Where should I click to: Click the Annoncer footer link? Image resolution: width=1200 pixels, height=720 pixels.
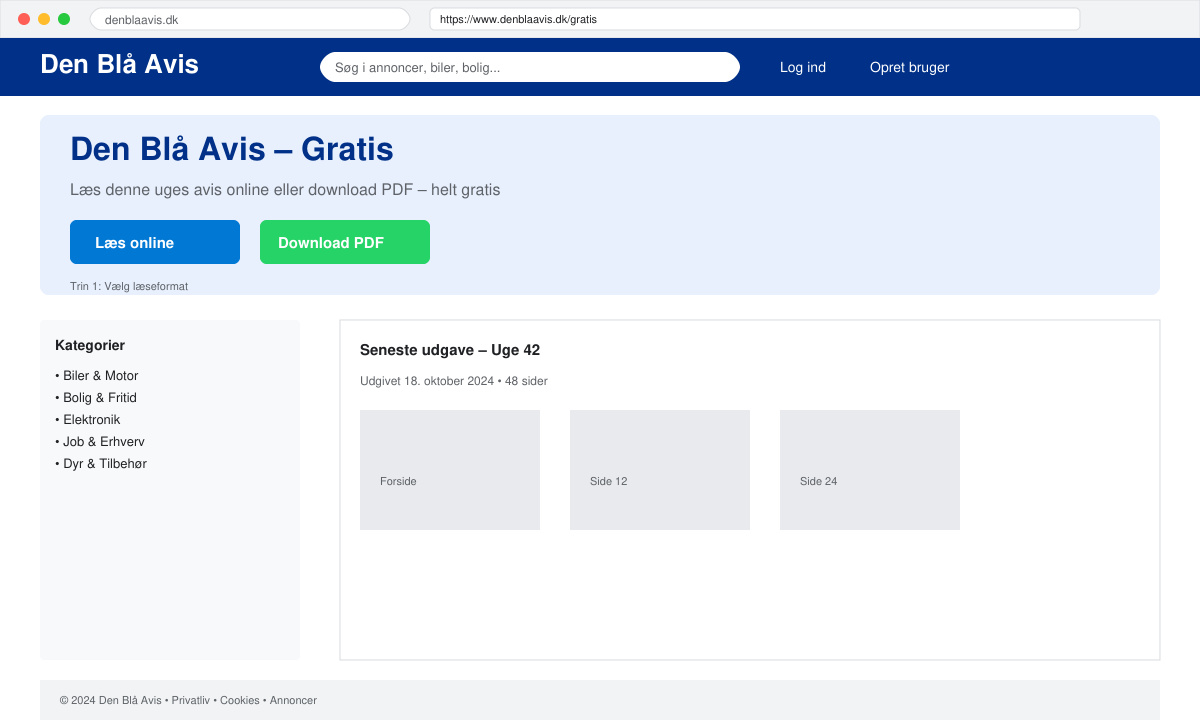point(293,701)
